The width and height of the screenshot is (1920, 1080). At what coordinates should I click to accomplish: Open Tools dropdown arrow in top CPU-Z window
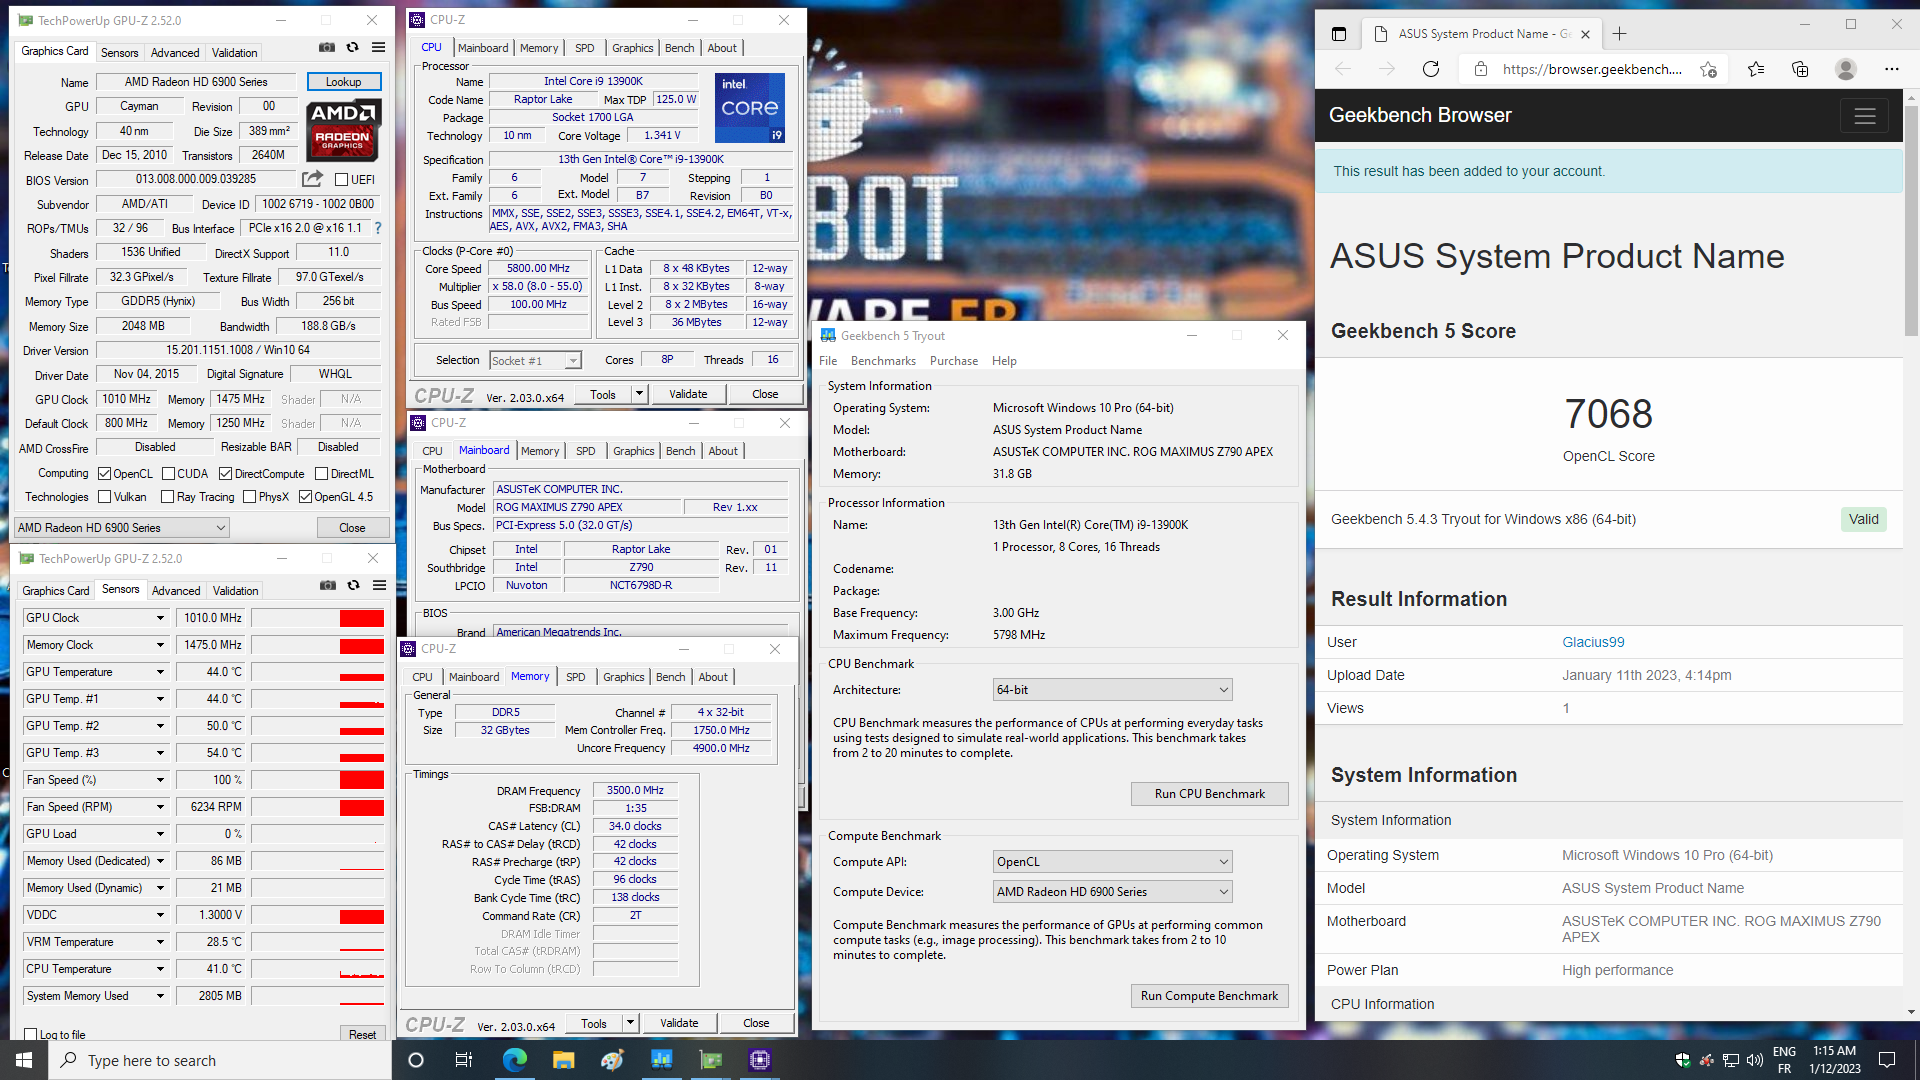[640, 394]
